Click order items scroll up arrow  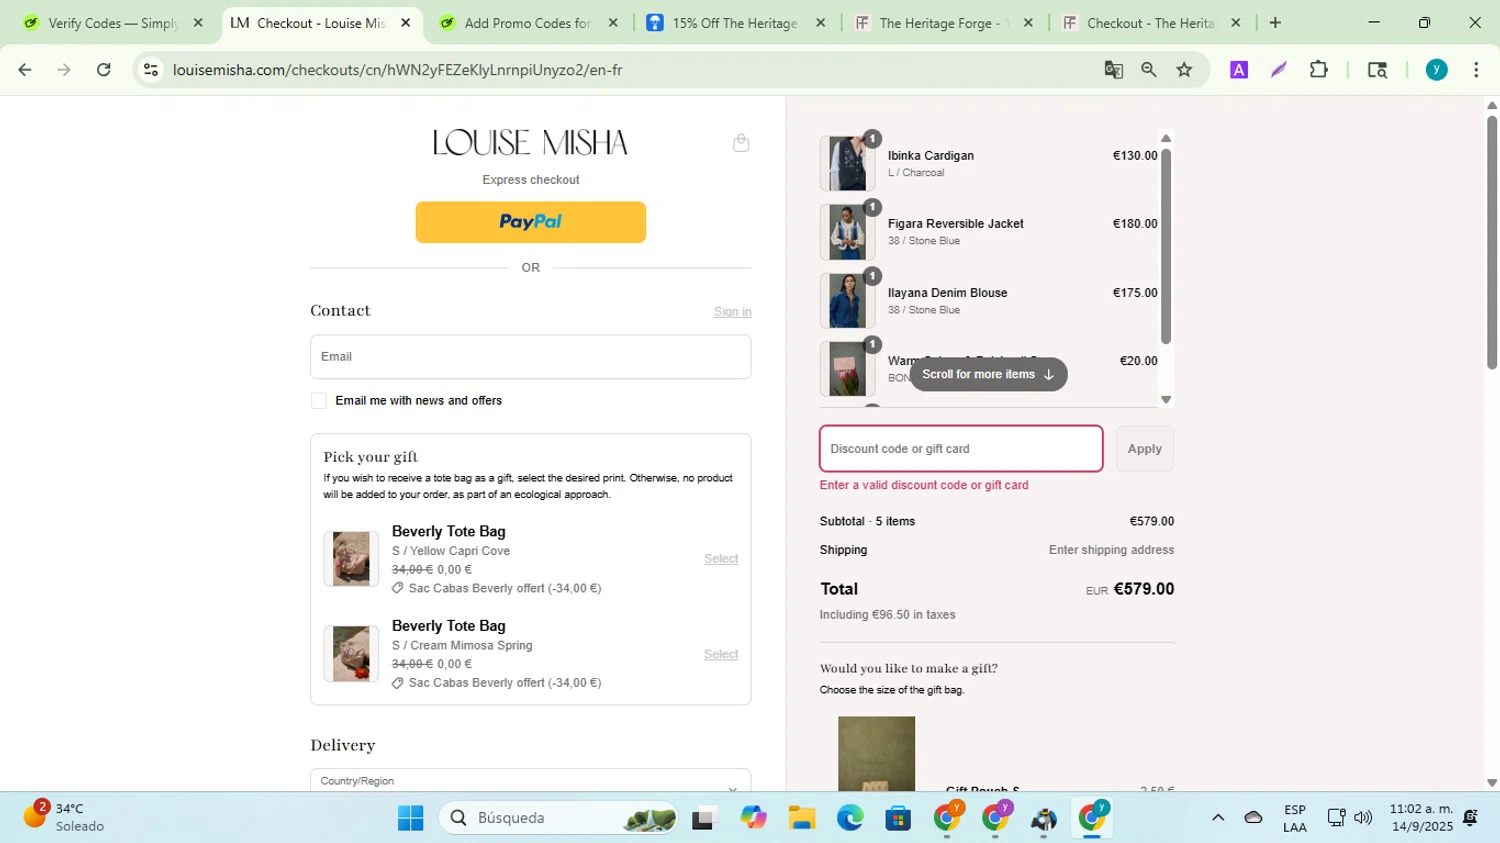tap(1166, 139)
